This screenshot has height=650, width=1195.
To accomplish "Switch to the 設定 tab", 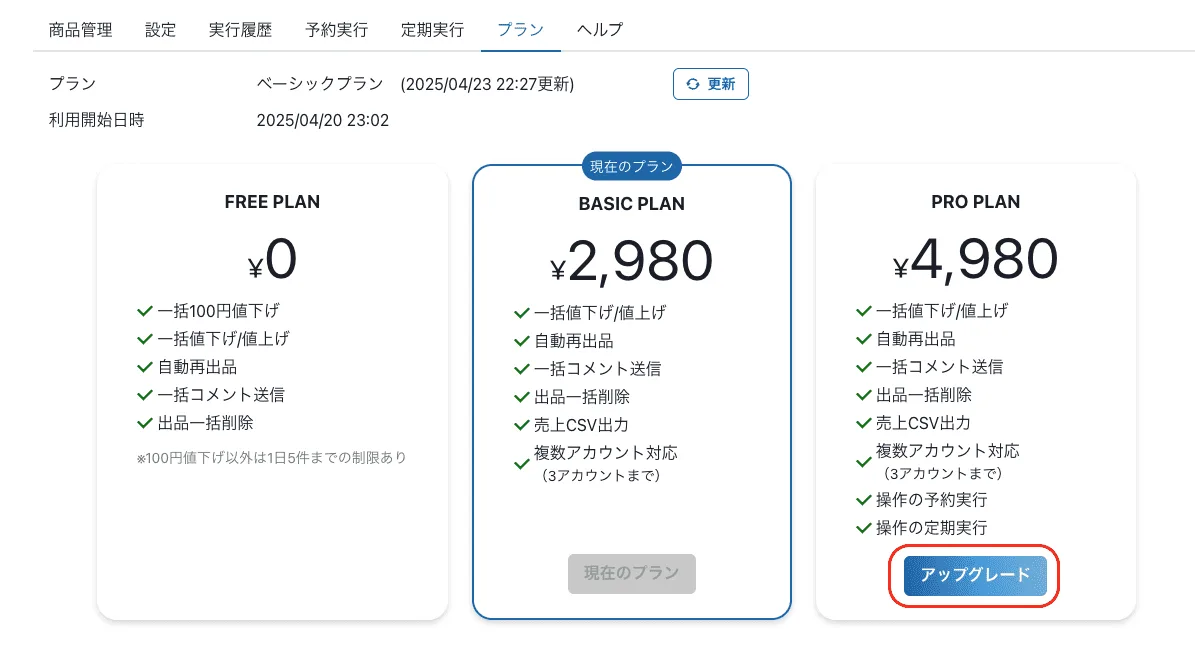I will (x=160, y=30).
